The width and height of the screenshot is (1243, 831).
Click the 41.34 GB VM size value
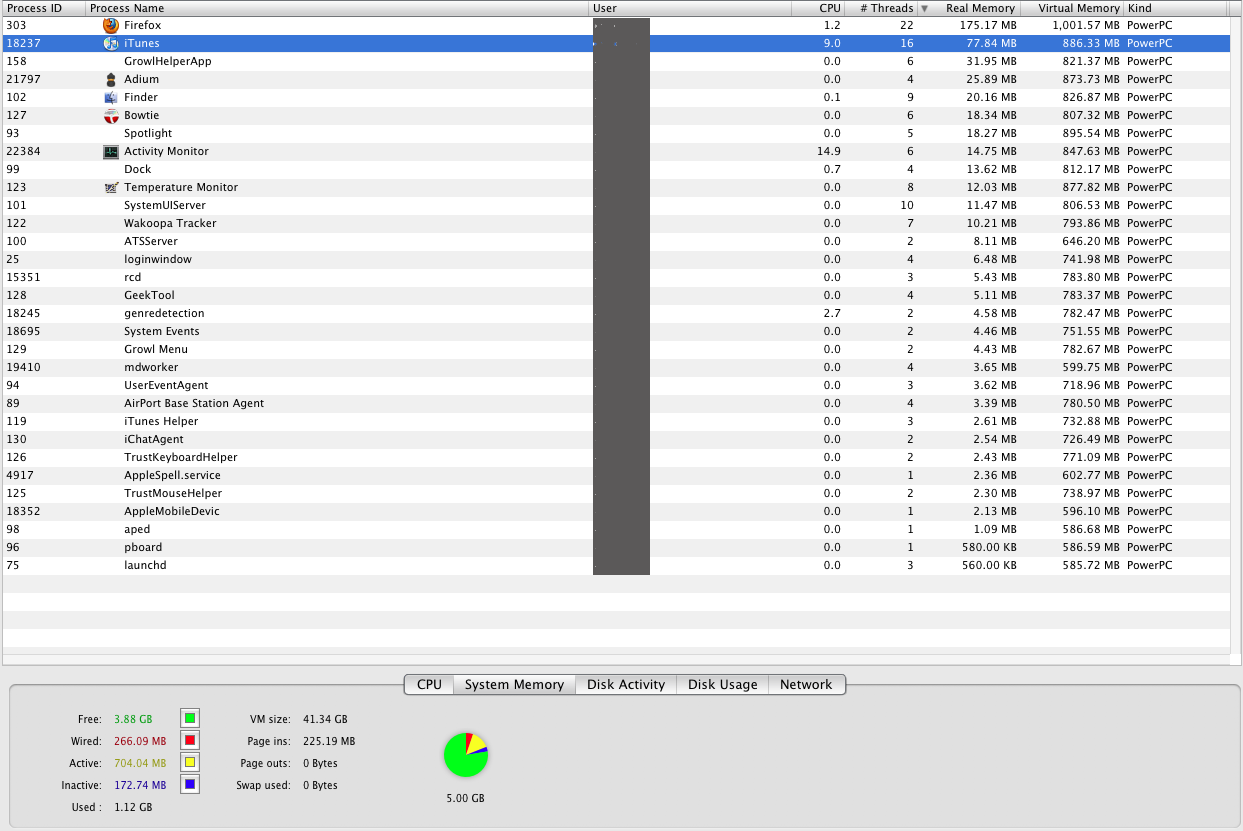click(x=325, y=719)
